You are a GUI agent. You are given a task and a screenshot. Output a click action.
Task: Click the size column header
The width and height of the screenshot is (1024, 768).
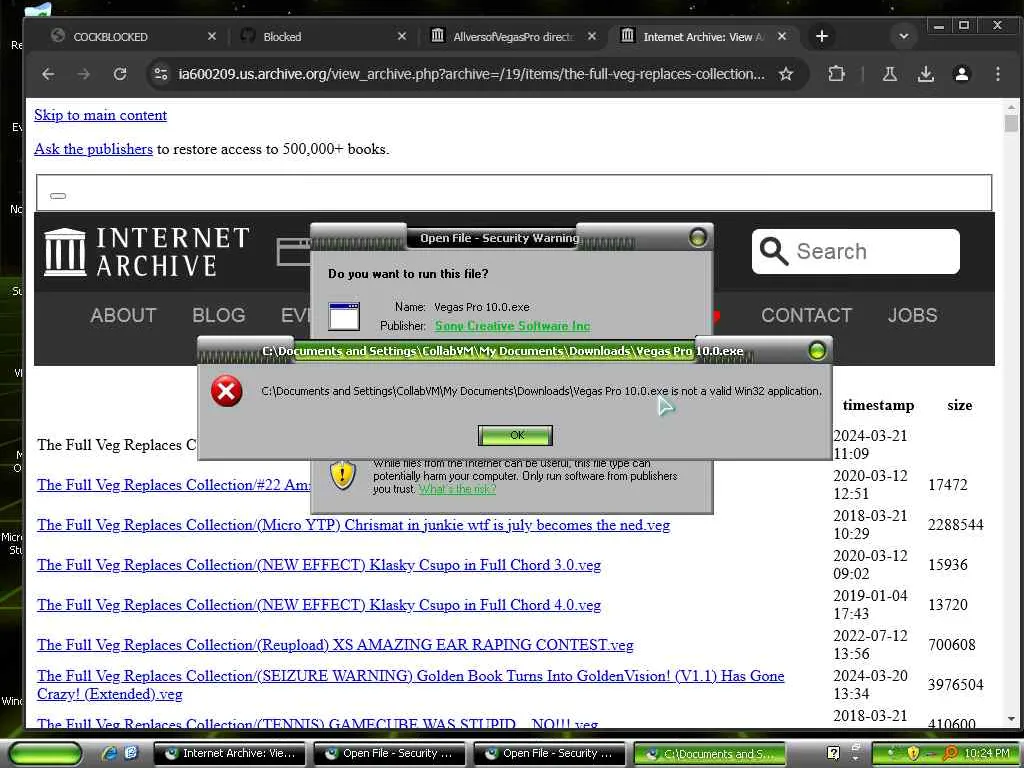(959, 406)
